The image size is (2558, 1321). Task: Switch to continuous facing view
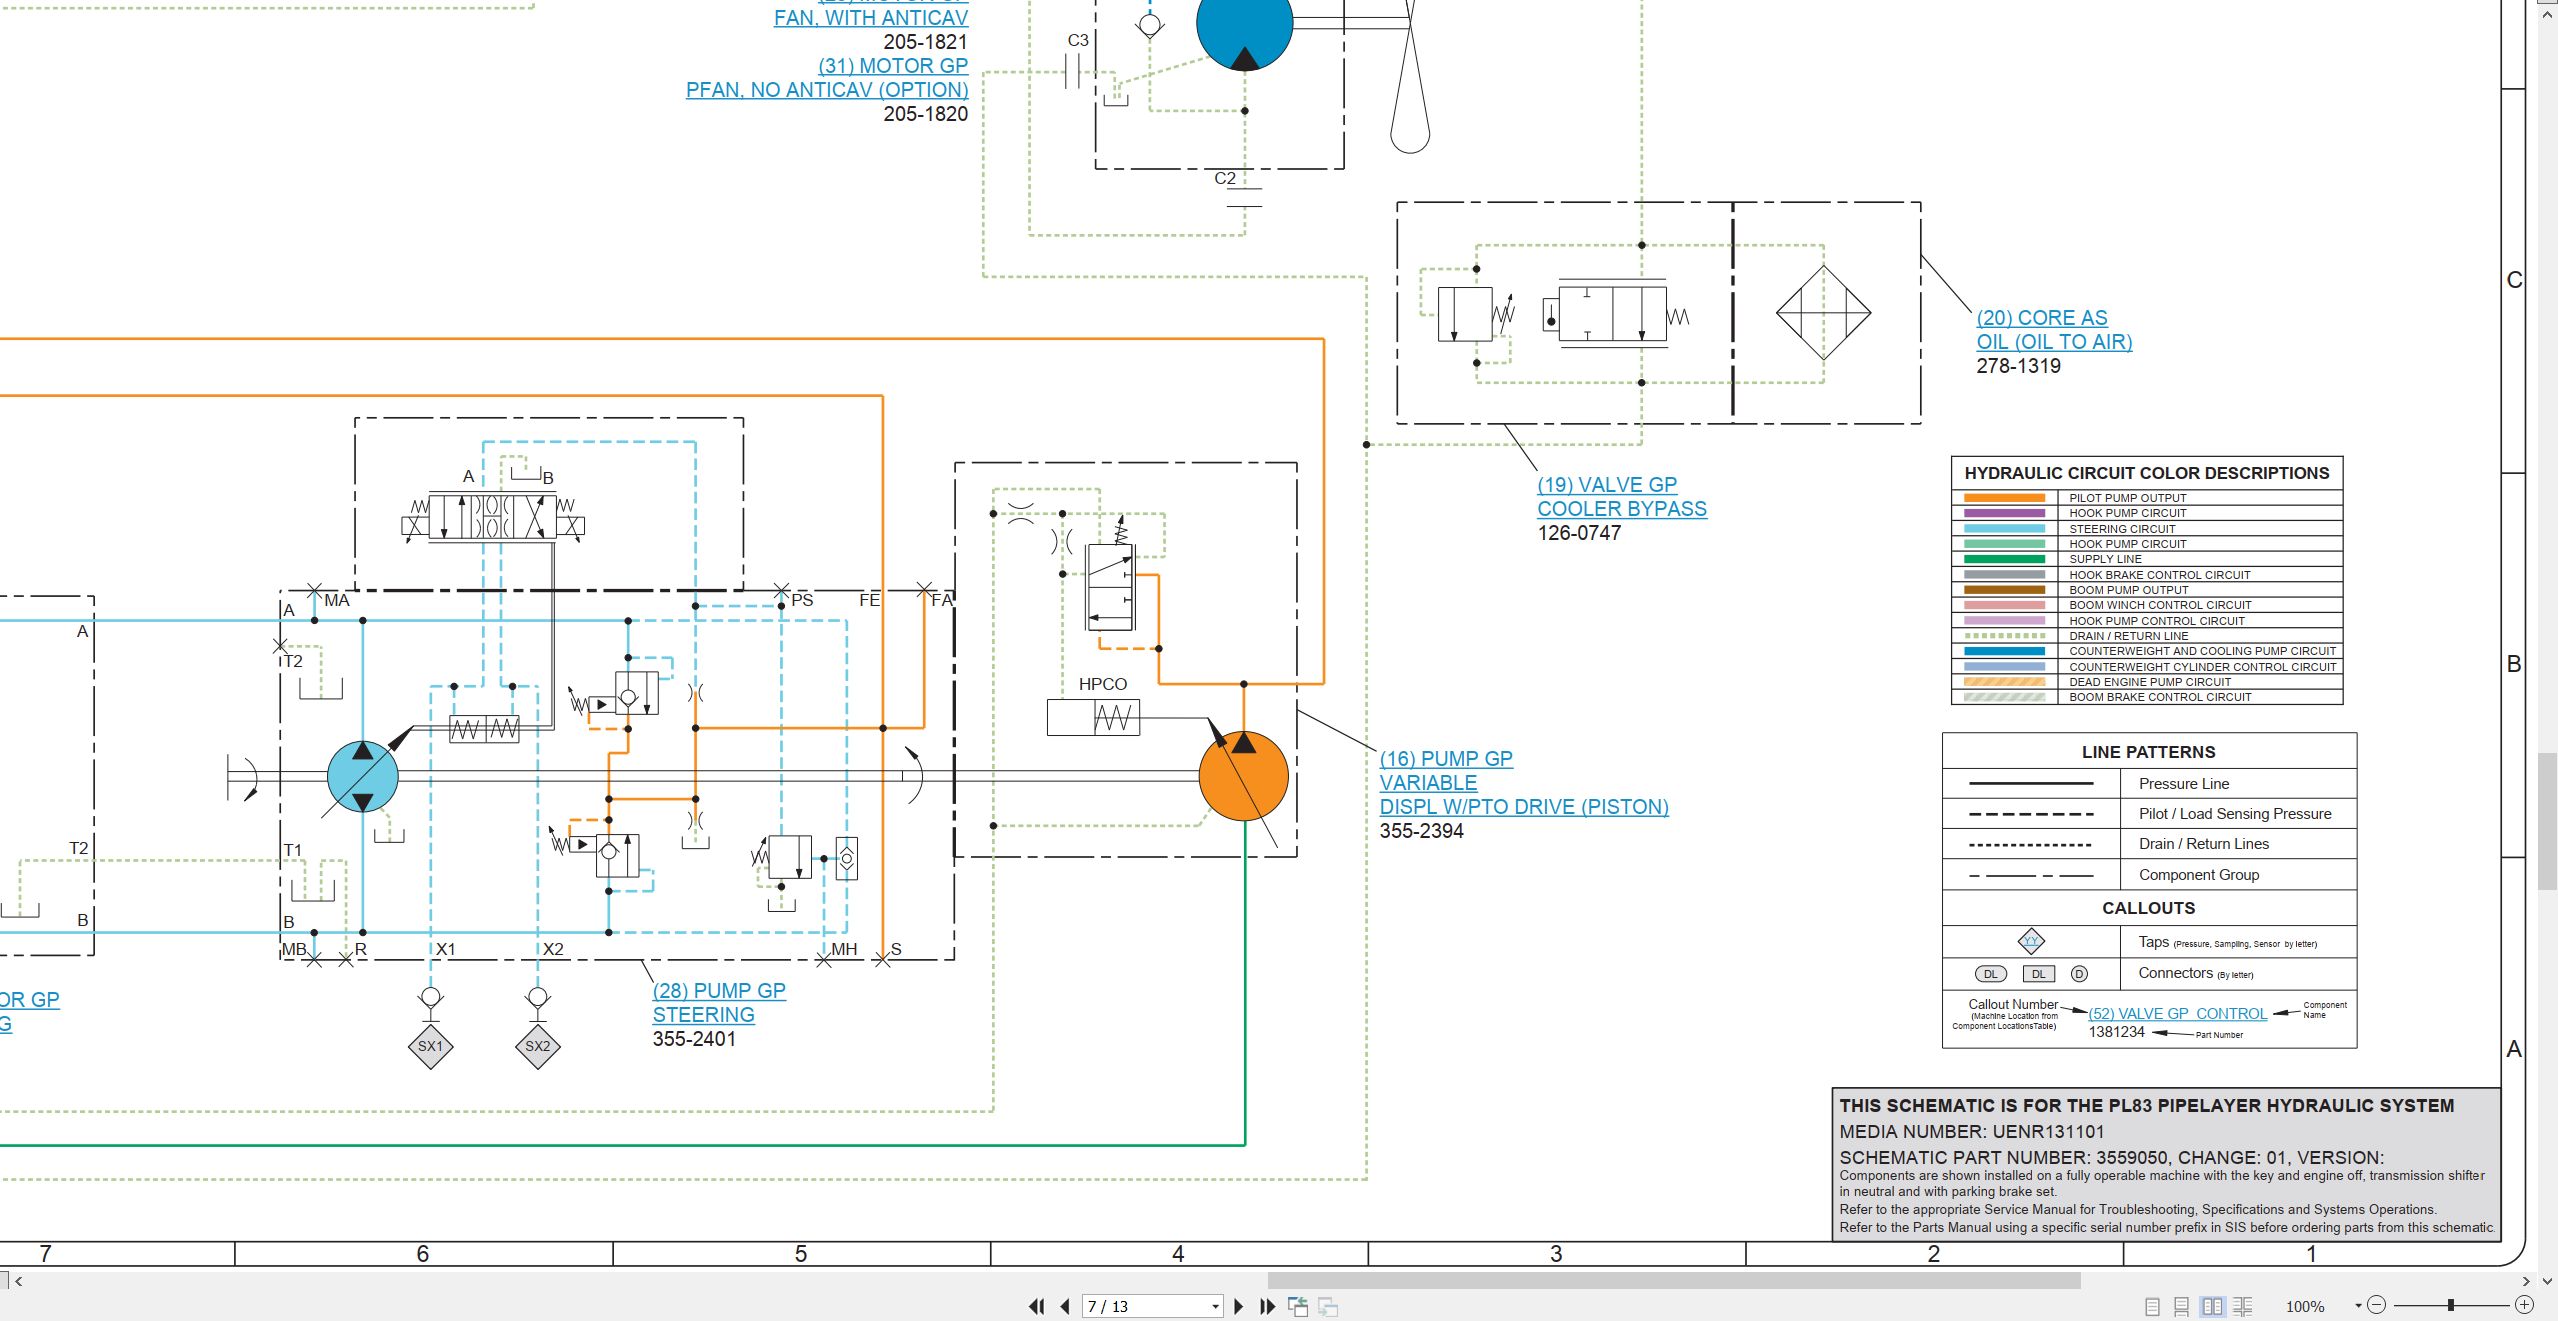[x=2243, y=1306]
